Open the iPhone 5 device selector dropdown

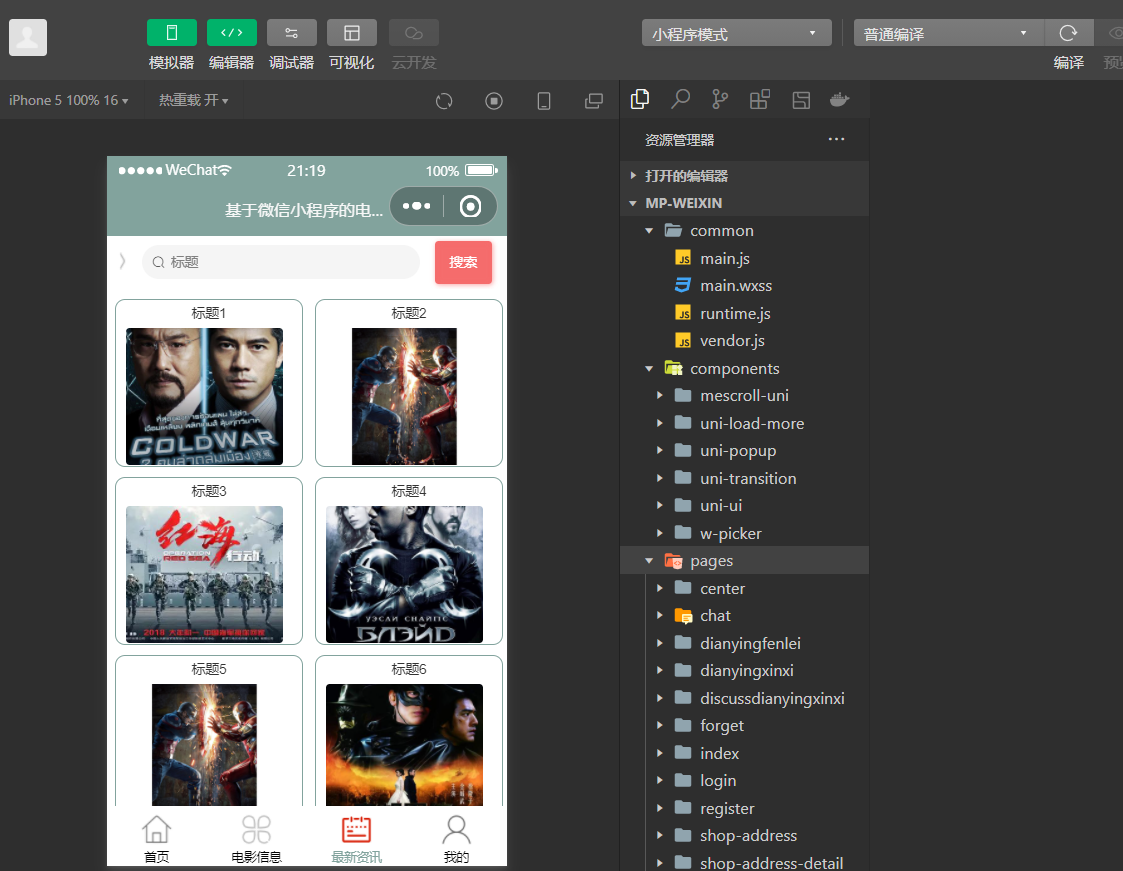(x=69, y=100)
